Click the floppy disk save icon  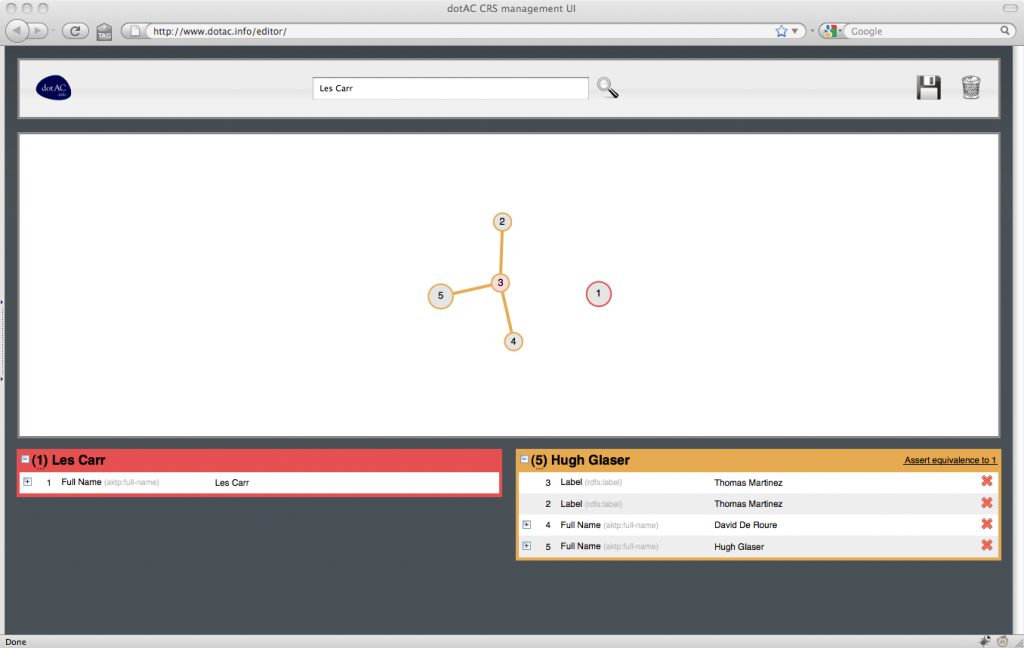(928, 88)
